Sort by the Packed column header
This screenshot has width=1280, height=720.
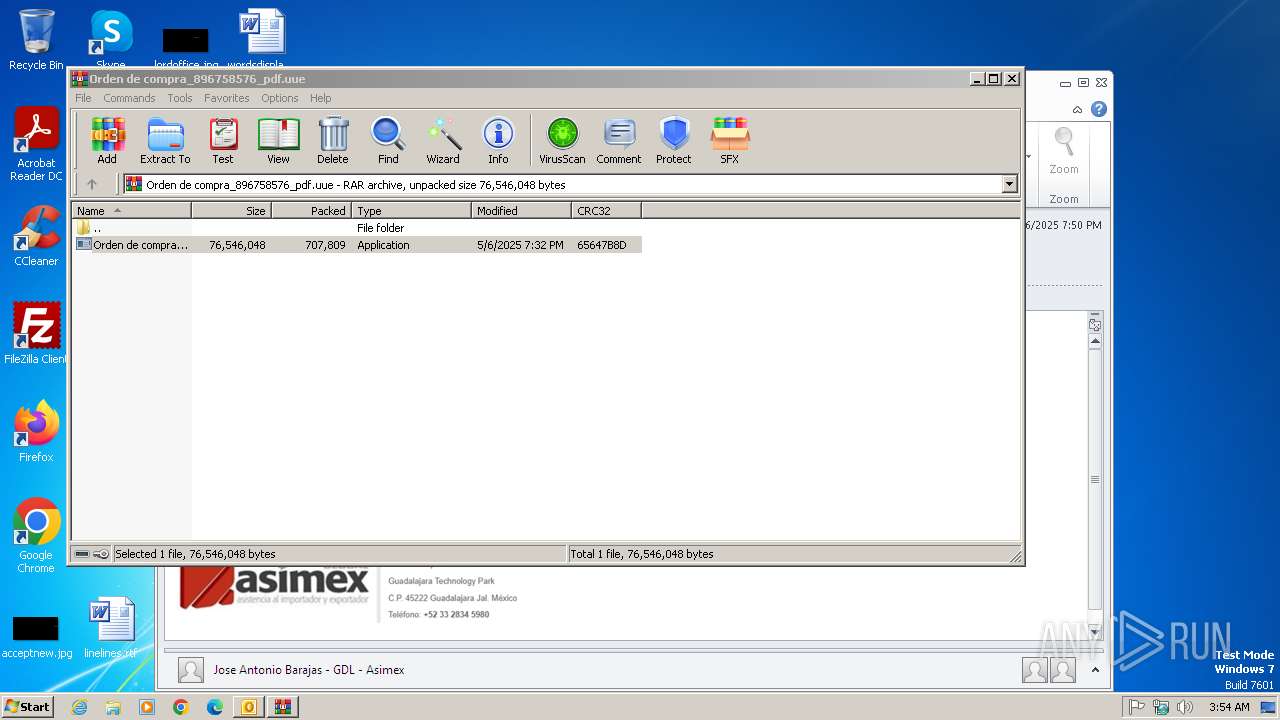point(311,211)
